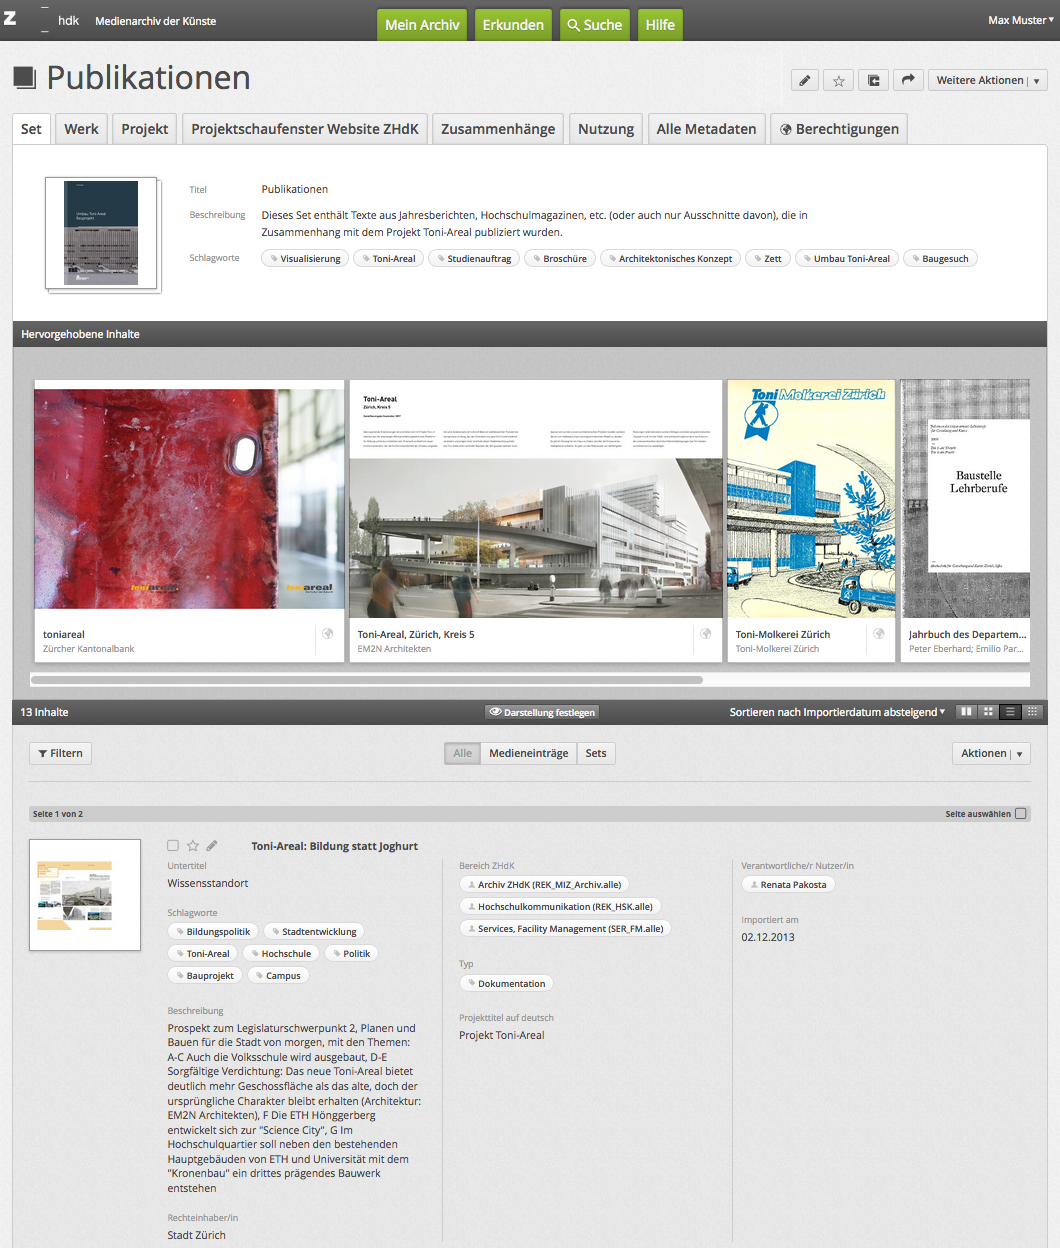Click the Filtern button
The height and width of the screenshot is (1248, 1060).
(x=60, y=754)
